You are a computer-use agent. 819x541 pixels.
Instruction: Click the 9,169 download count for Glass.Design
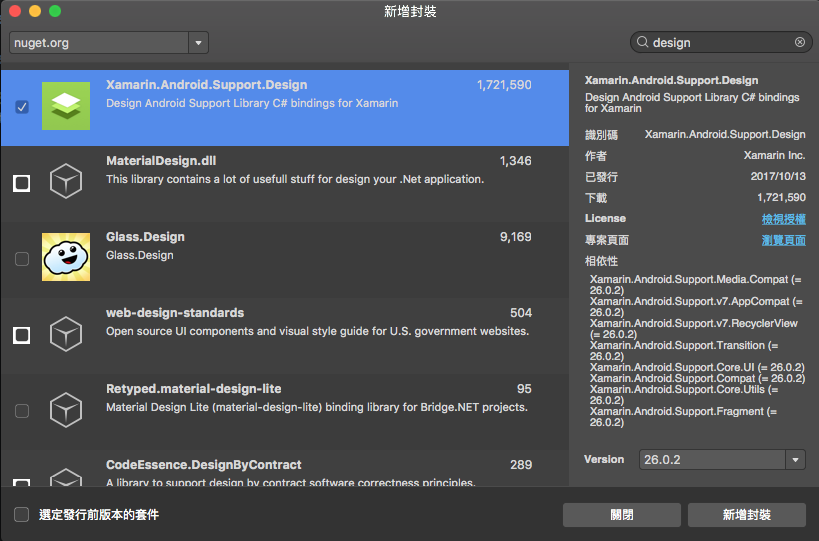[x=516, y=237]
